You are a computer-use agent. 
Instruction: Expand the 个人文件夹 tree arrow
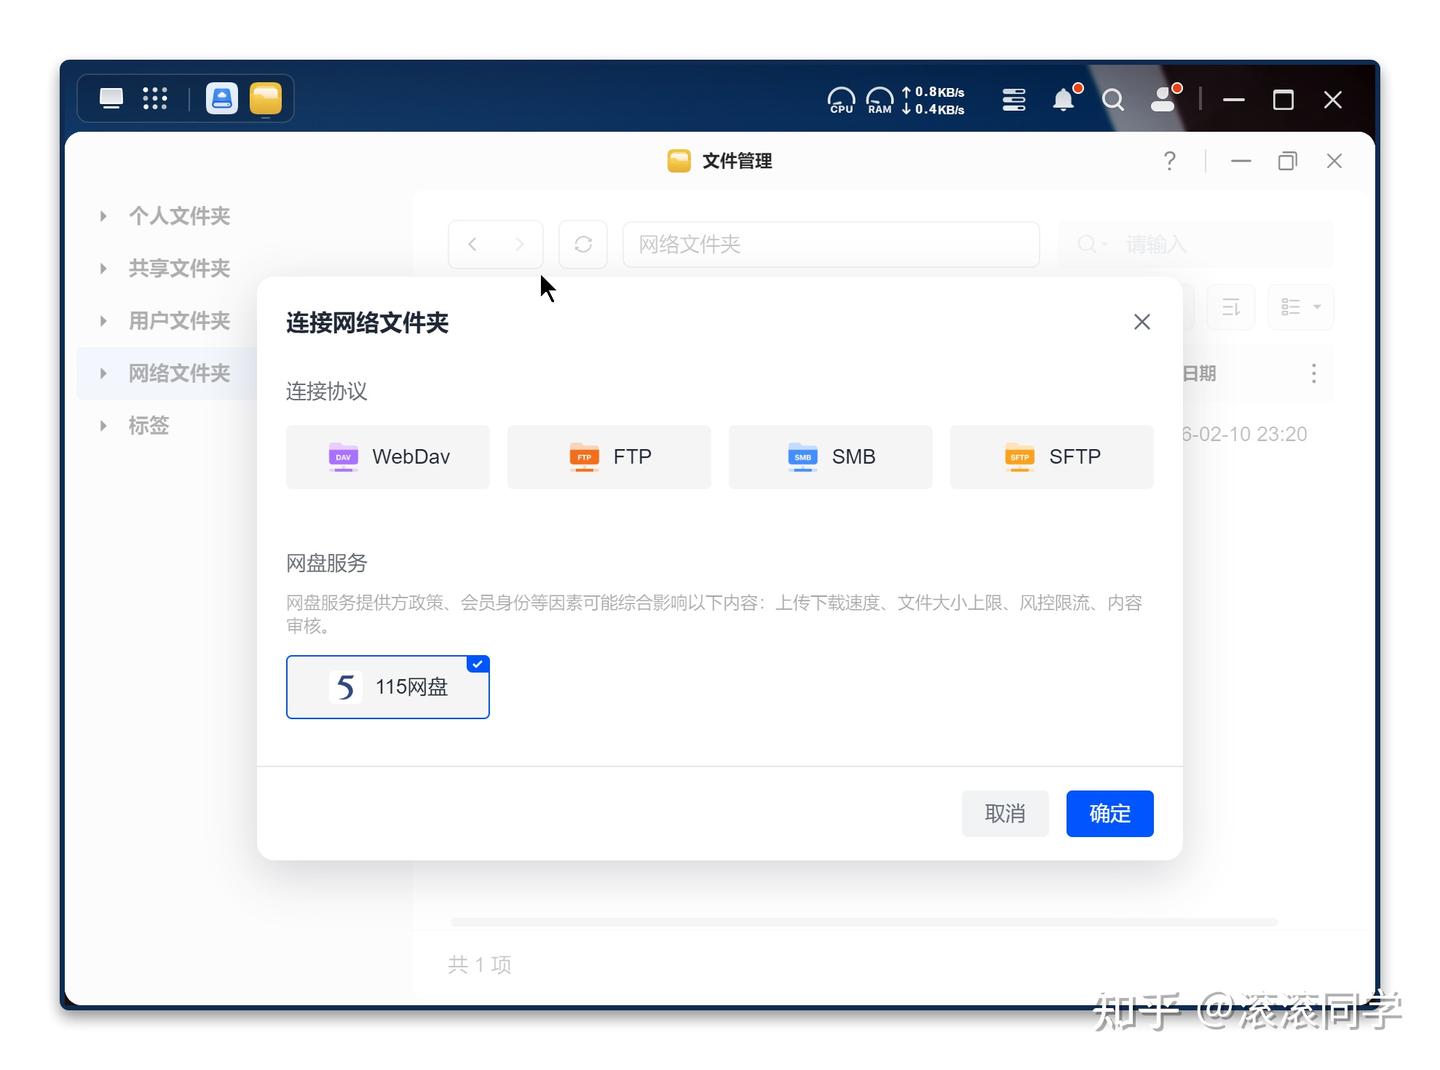click(x=103, y=216)
